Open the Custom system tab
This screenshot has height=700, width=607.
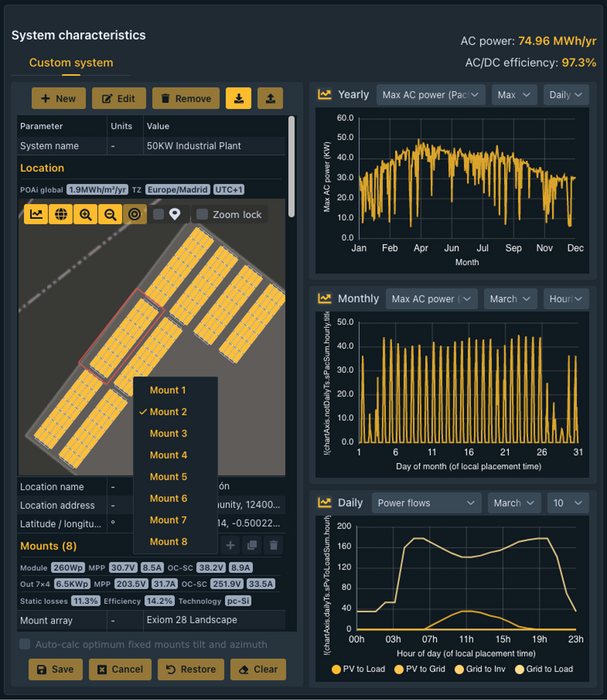[71, 63]
